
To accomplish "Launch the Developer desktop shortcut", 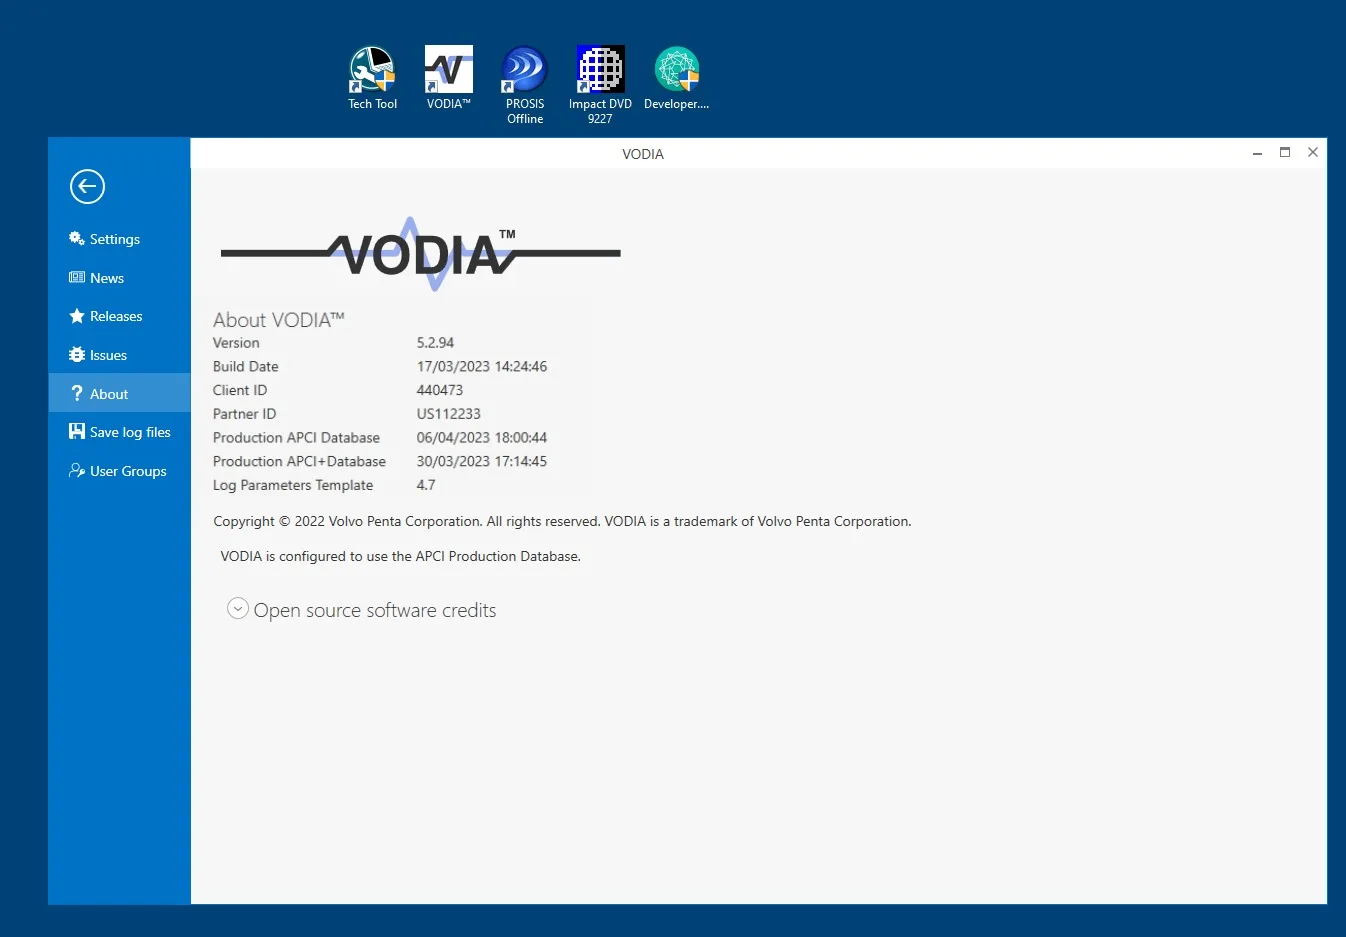I will point(676,70).
